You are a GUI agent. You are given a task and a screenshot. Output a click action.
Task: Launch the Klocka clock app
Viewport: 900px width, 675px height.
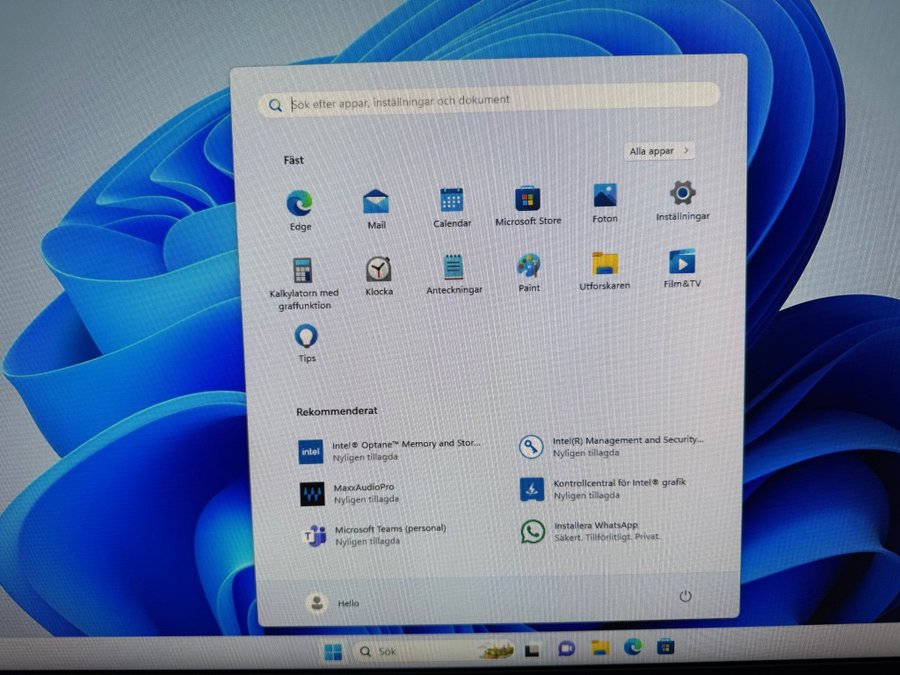378,269
